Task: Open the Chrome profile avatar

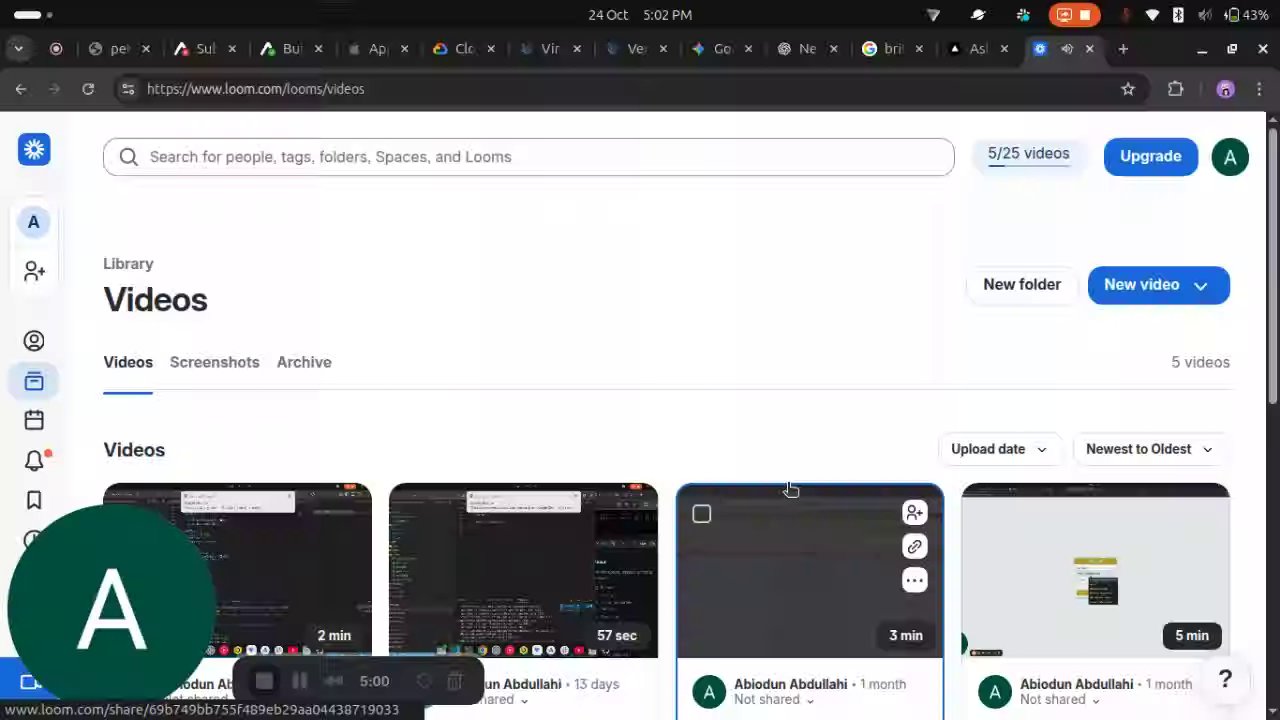Action: 1225,89
